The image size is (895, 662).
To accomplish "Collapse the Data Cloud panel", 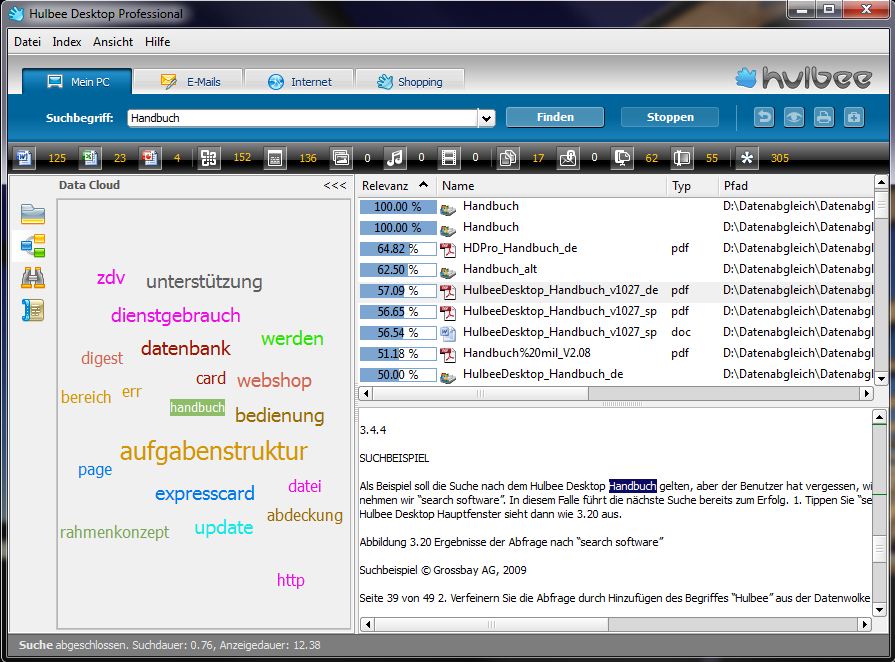I will pos(335,185).
